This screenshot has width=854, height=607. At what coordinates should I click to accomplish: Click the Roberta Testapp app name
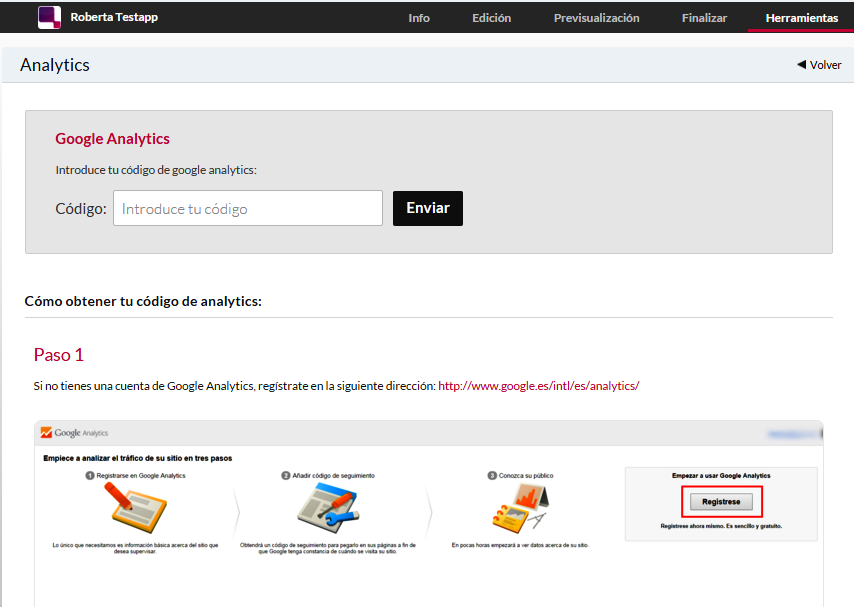click(114, 17)
